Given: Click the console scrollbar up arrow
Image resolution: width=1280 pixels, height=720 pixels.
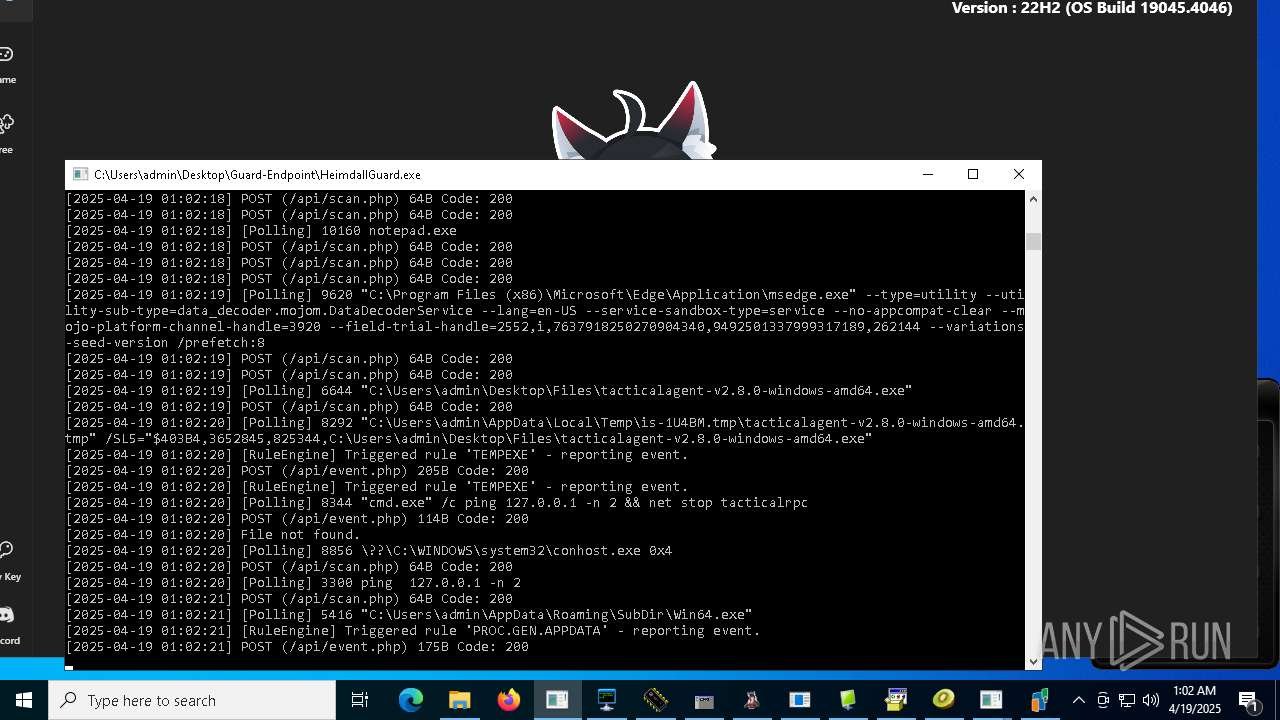Looking at the screenshot, I should pos(1033,199).
